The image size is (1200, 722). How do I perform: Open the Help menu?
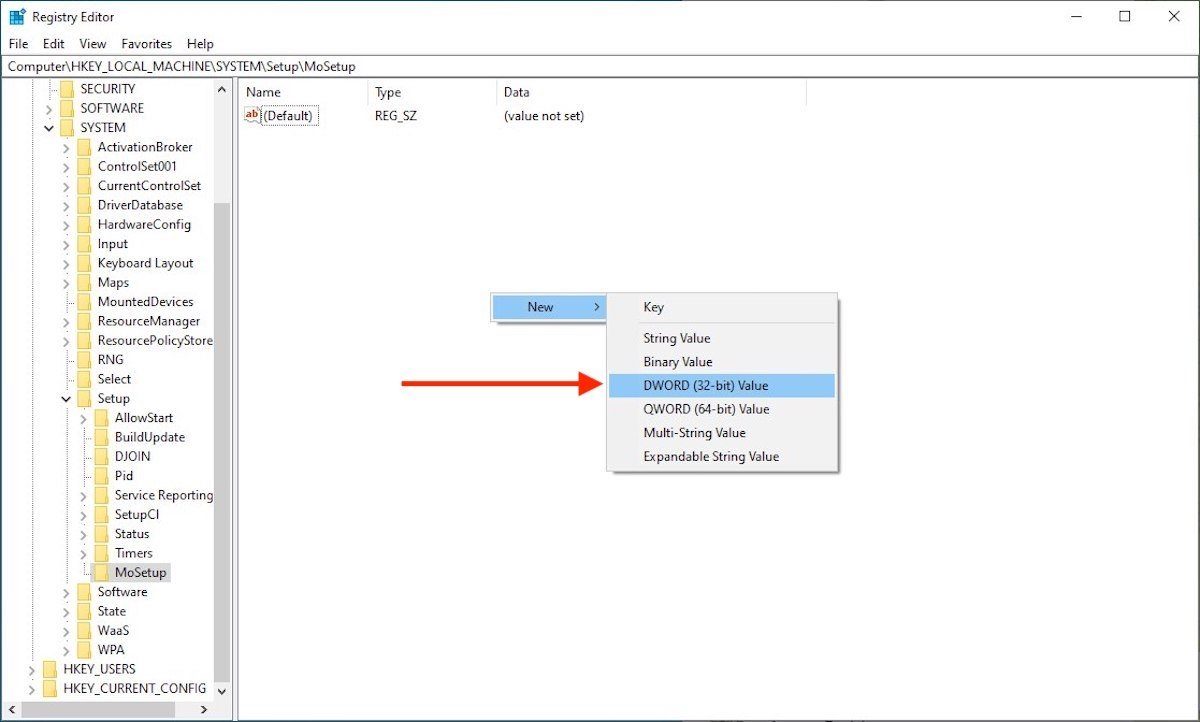200,44
